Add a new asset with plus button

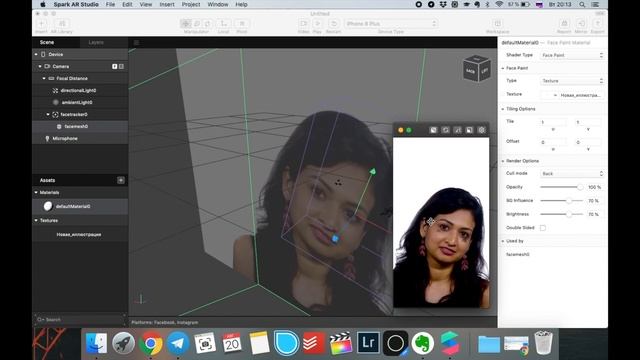121,180
